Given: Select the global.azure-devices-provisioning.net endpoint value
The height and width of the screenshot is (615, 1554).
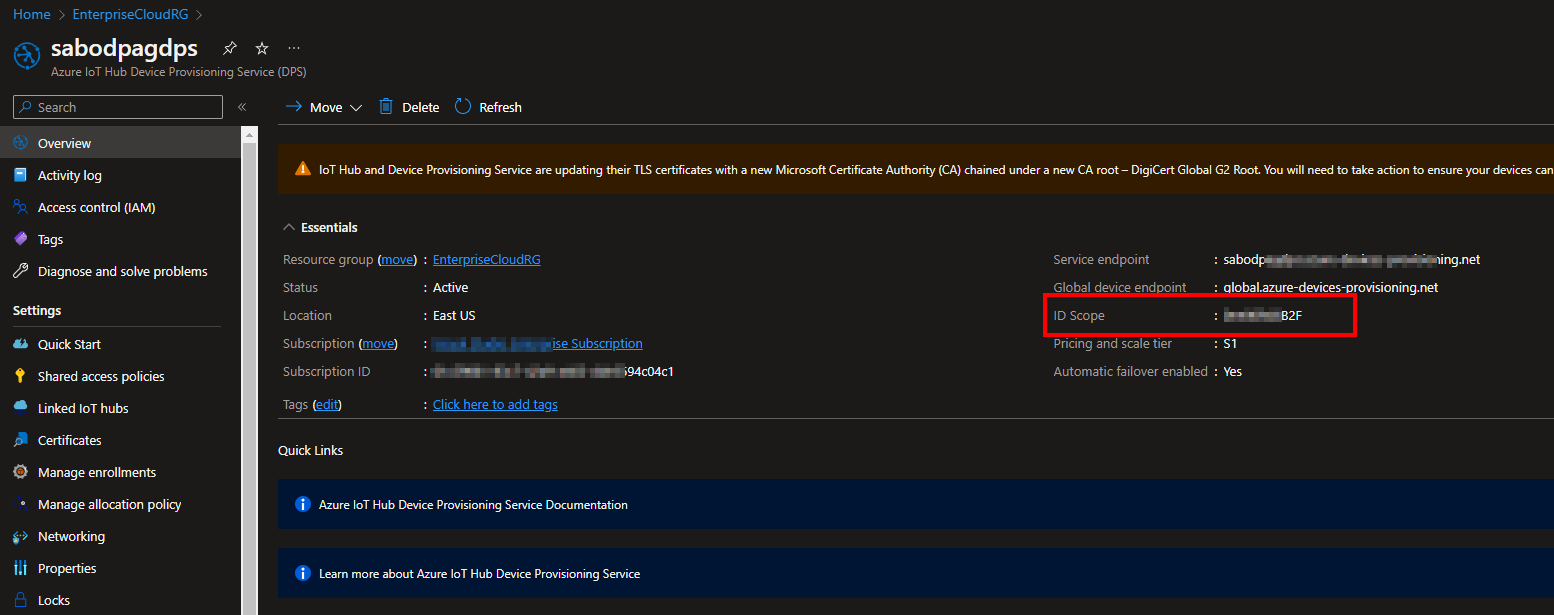Looking at the screenshot, I should click(x=1331, y=287).
